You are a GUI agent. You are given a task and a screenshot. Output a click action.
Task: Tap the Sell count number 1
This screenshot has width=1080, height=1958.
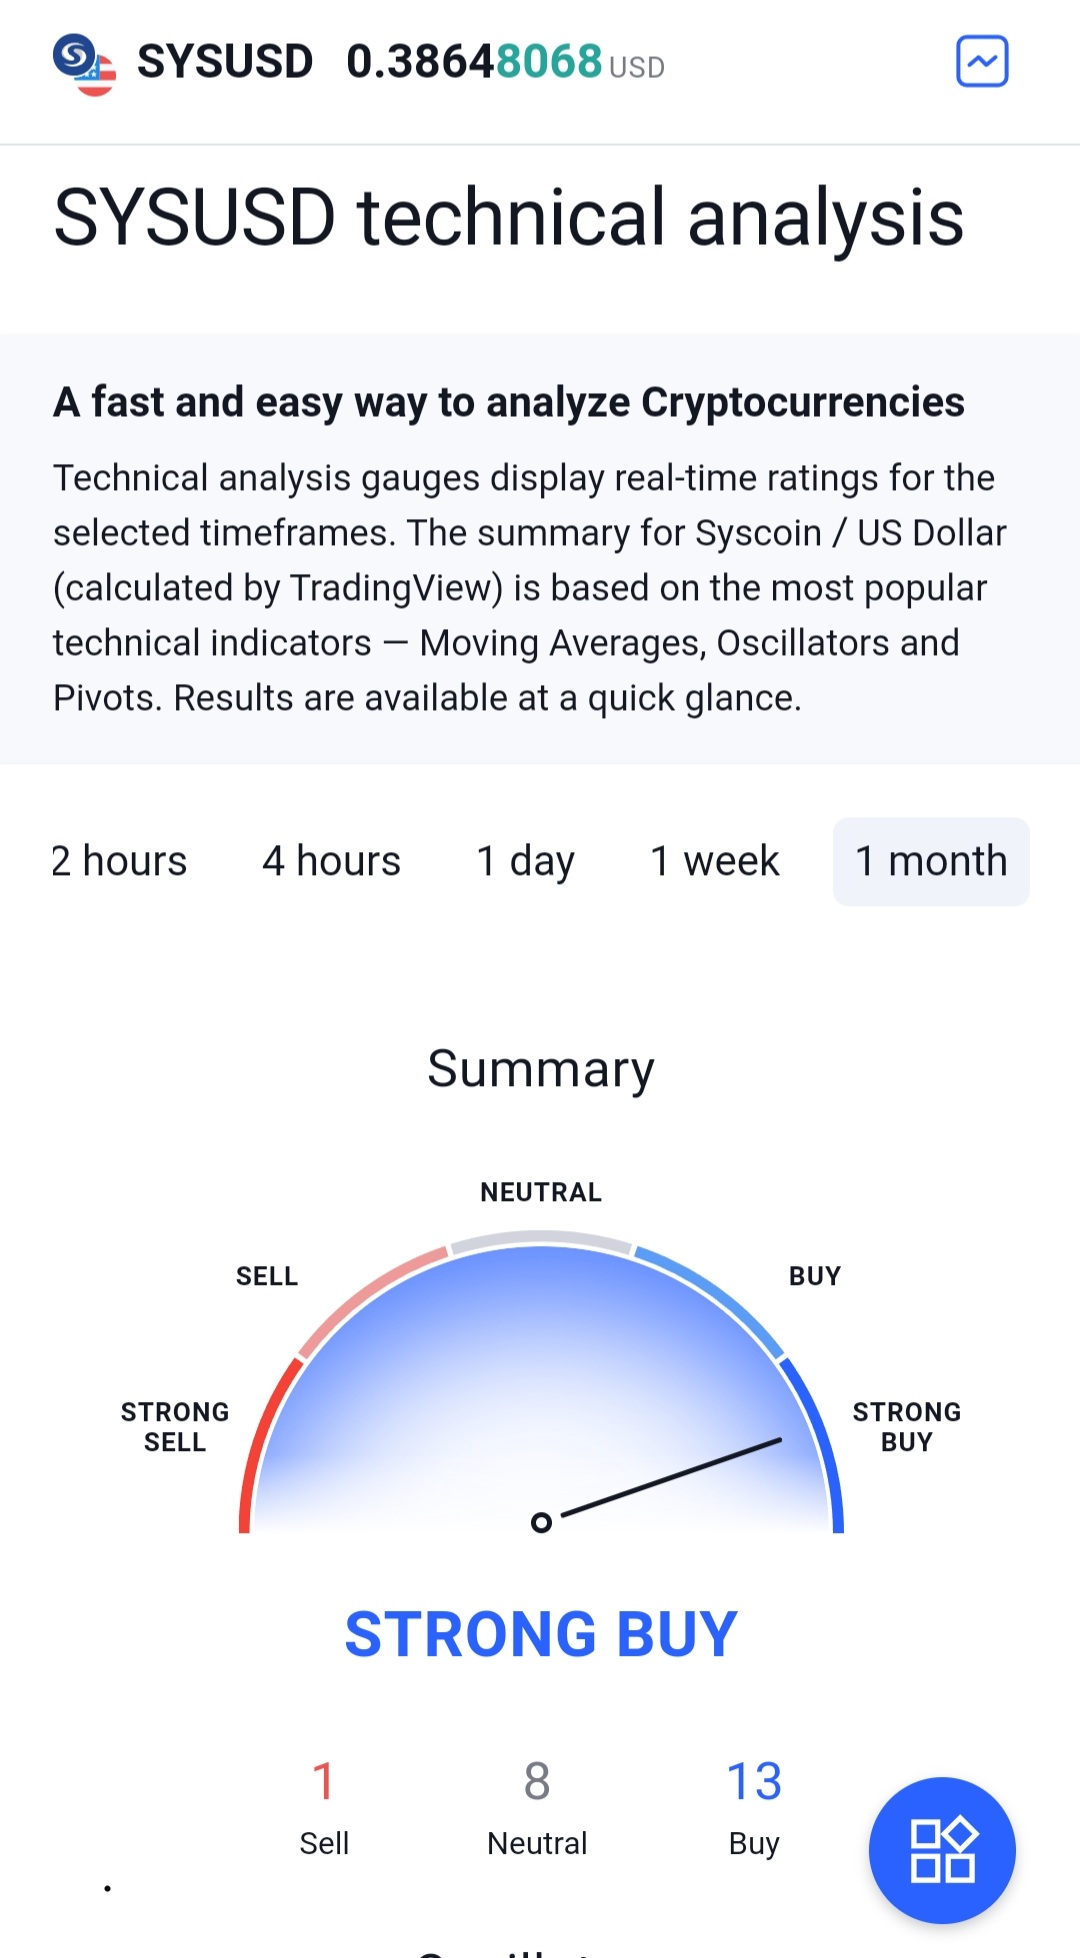(x=323, y=1781)
